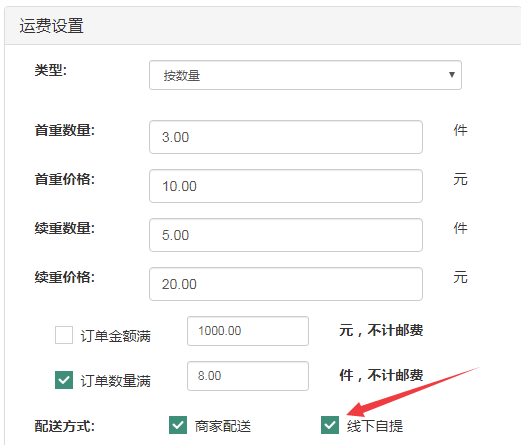Click the 配送方式: label

65,426
